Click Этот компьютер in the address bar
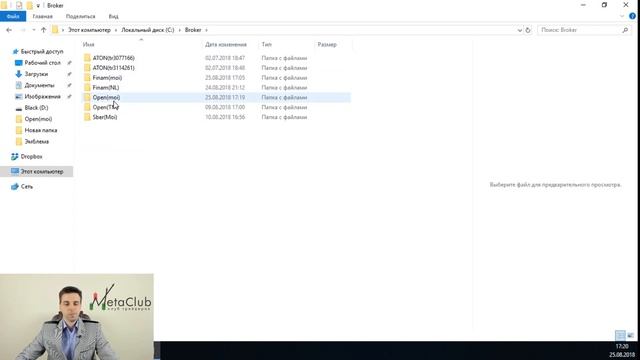The height and width of the screenshot is (360, 640). (89, 30)
